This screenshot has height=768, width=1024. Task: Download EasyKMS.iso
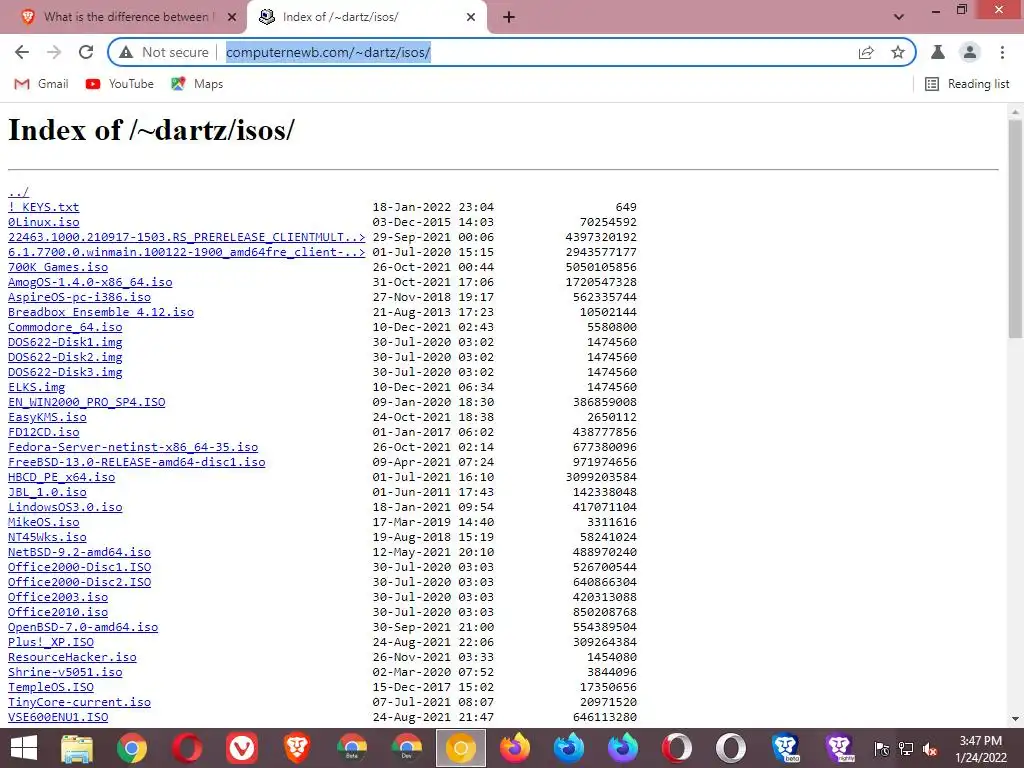tap(47, 417)
